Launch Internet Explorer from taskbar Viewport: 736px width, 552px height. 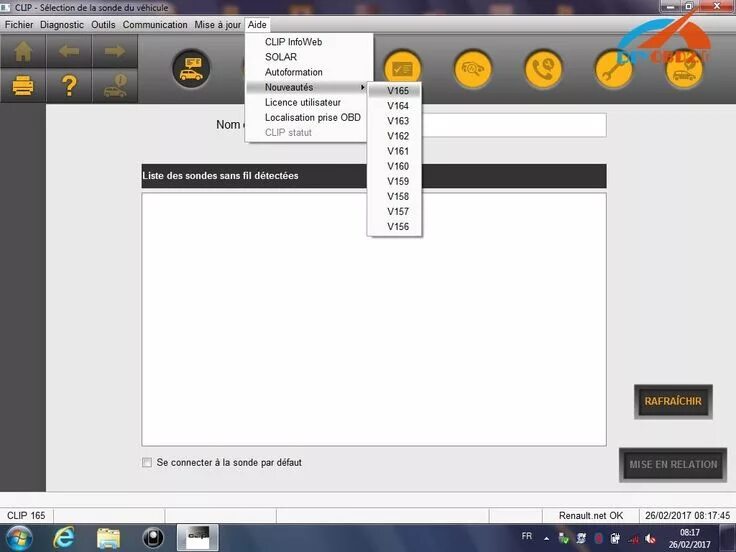tap(63, 538)
